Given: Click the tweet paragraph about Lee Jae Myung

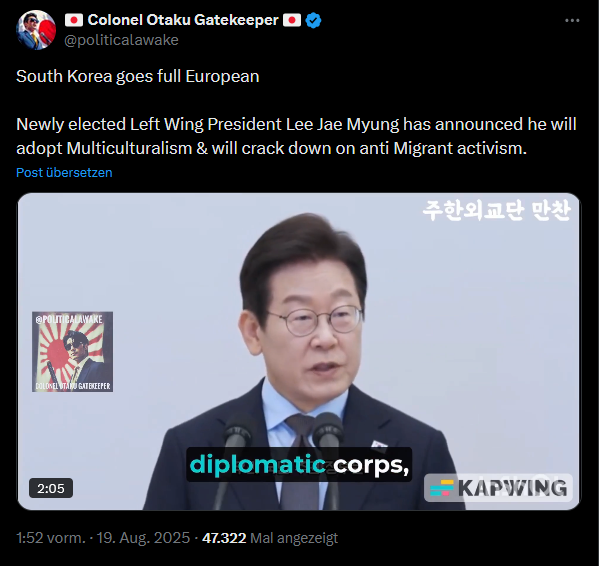Looking at the screenshot, I should pos(296,136).
